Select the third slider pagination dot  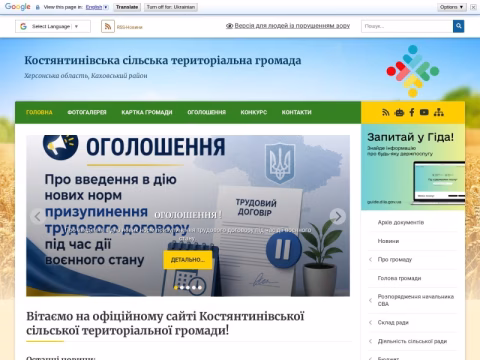[188, 287]
